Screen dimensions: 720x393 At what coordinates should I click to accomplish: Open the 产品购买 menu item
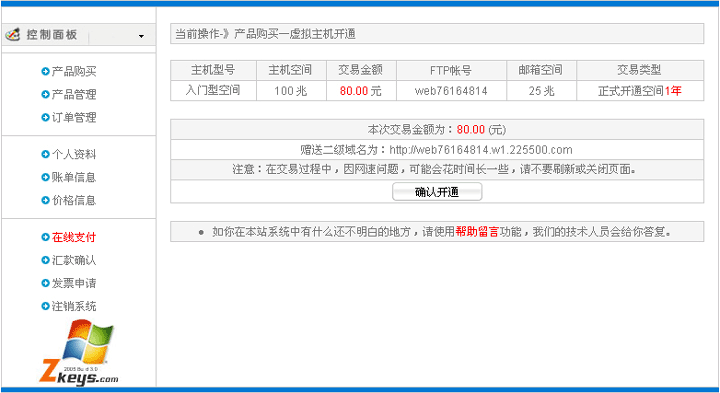(74, 71)
